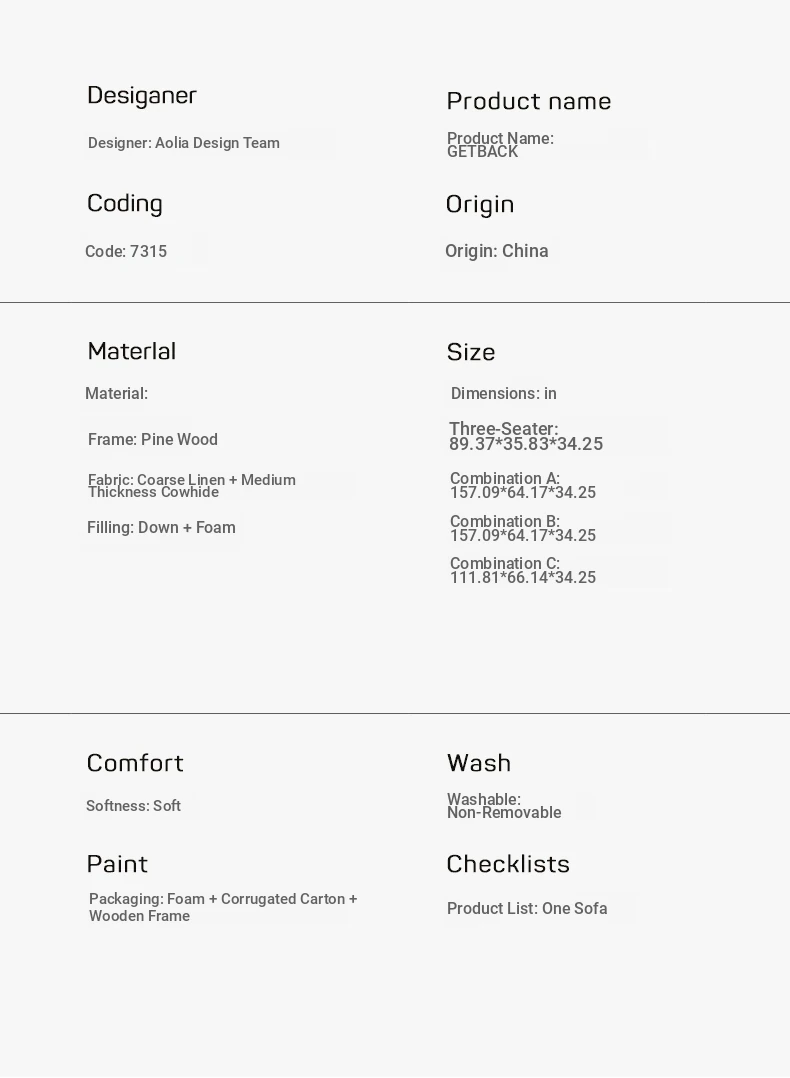Select the Washable: Non-Removable text
Viewport: 790px width, 1078px height.
tap(504, 806)
